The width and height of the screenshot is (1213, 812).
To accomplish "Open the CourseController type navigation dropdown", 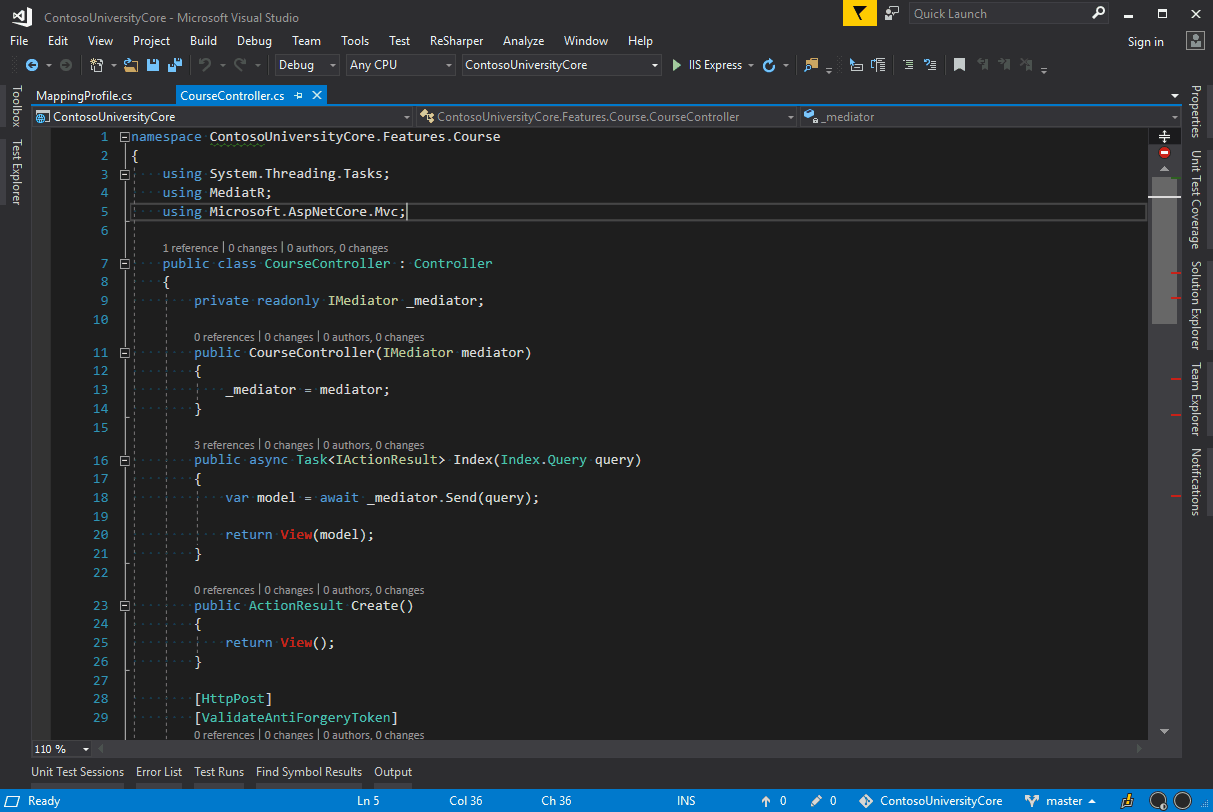I will coord(607,117).
